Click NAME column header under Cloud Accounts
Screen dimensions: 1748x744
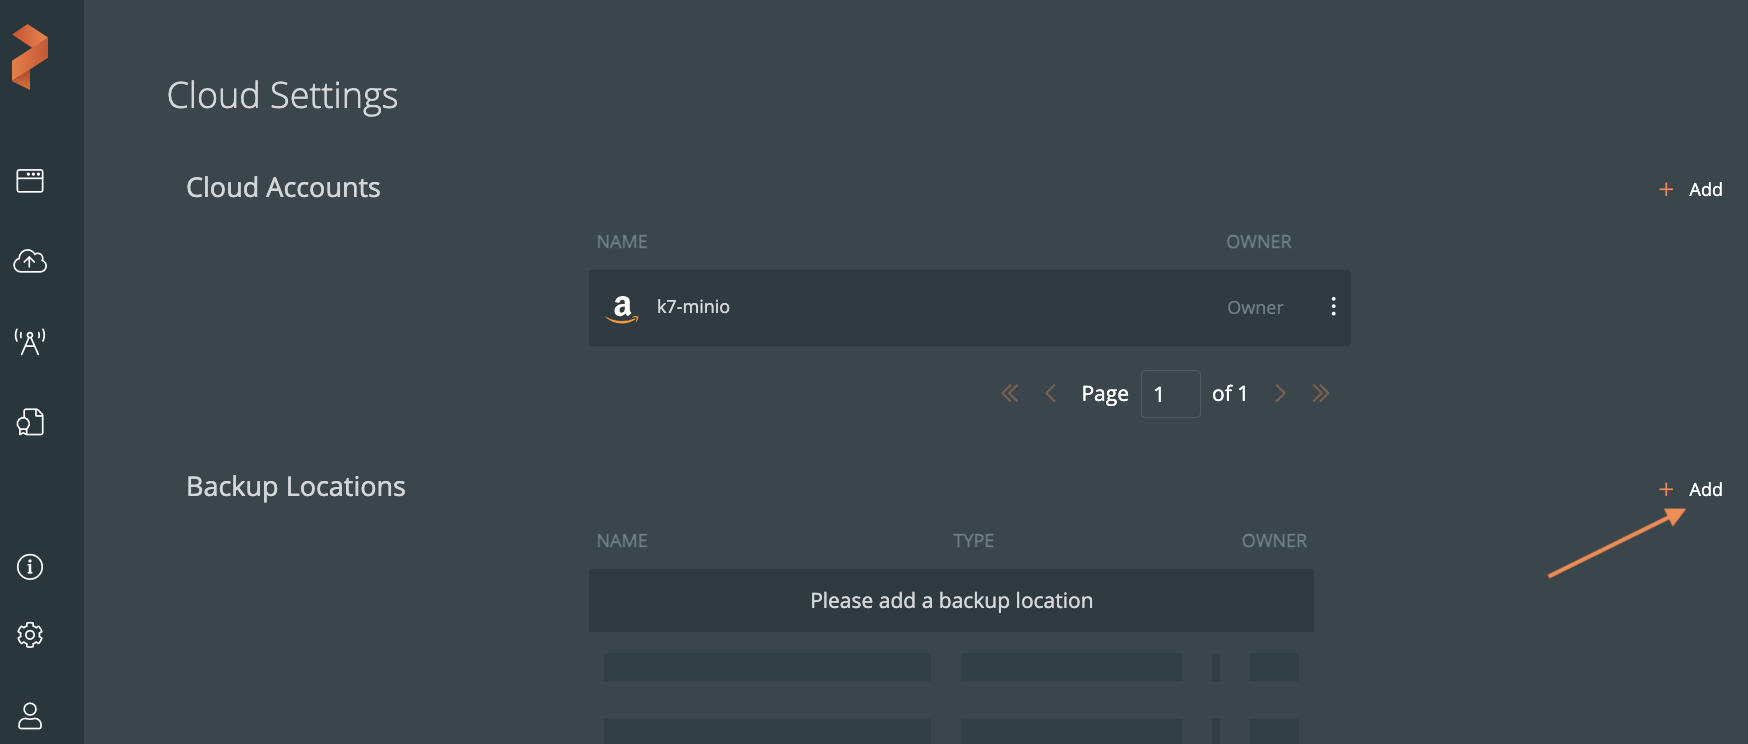point(622,242)
